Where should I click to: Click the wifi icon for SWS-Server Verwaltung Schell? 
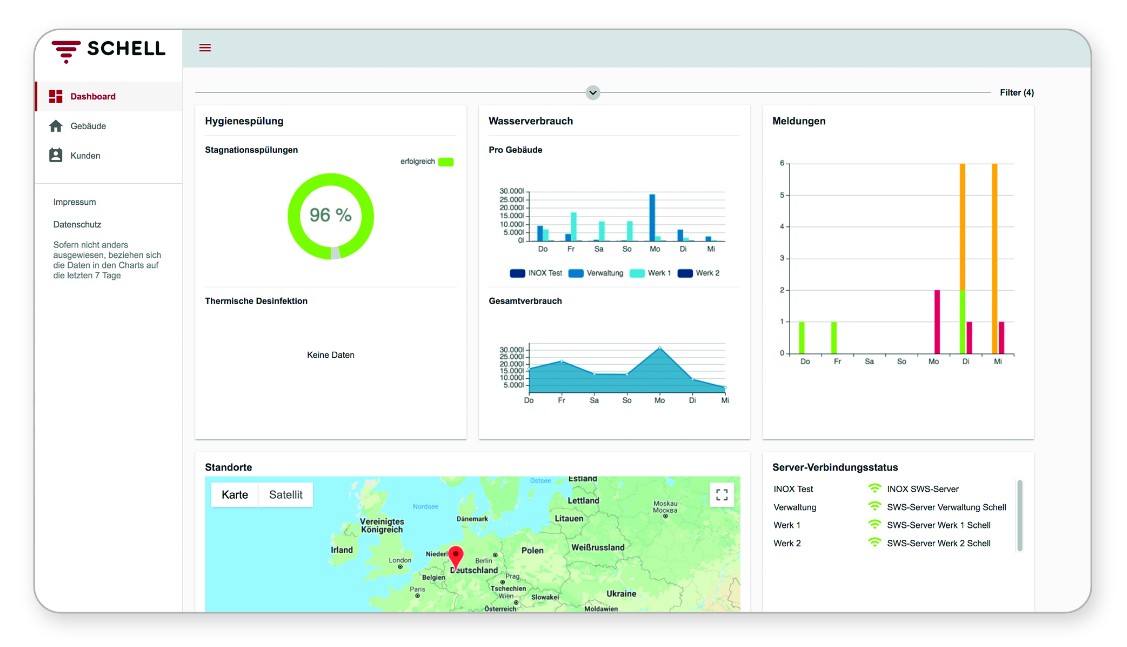point(875,506)
